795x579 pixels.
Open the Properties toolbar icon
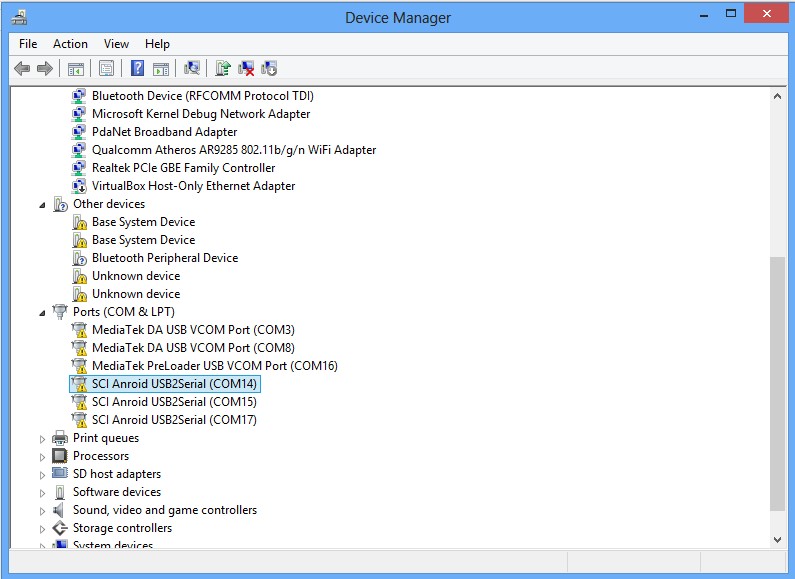pyautogui.click(x=106, y=68)
